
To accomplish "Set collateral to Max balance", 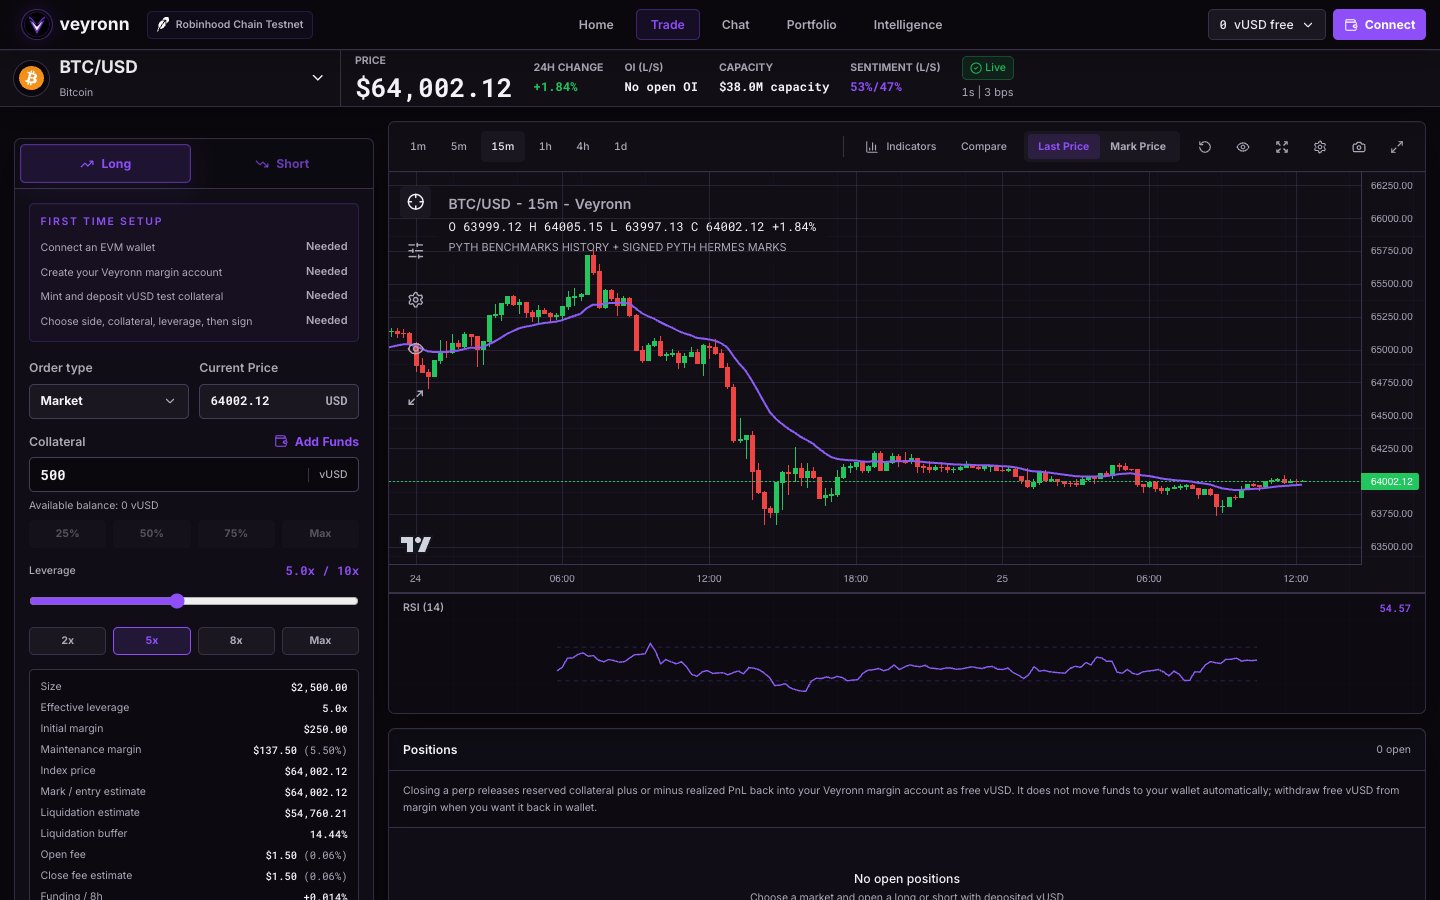I will (320, 534).
